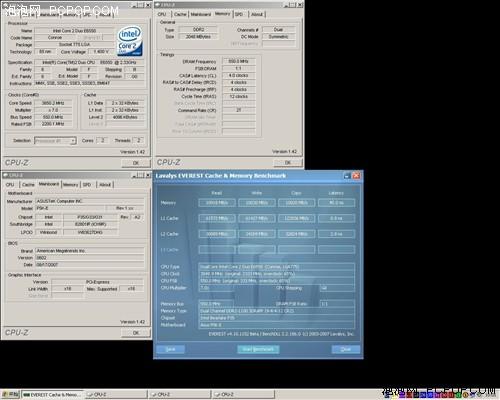Click the L2 Cache Read result in EVEREST
This screenshot has height=400, width=500.
coord(217,234)
